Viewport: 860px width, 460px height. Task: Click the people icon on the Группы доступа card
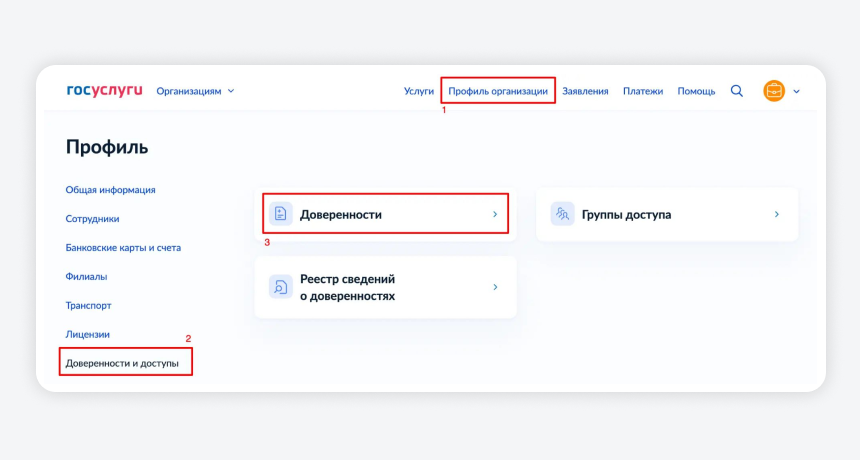pyautogui.click(x=562, y=214)
